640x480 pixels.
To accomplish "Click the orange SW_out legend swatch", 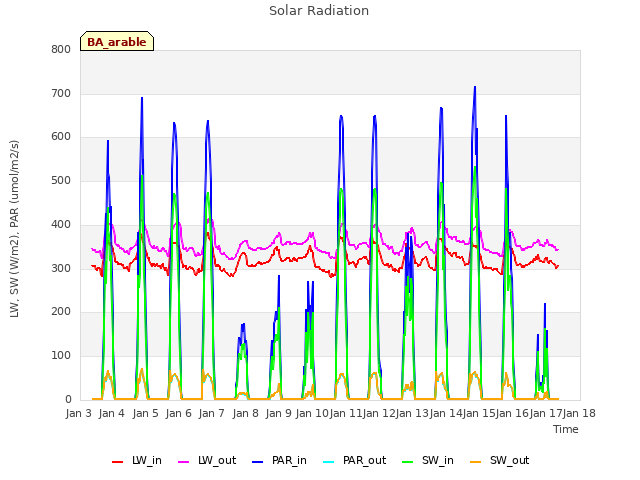I will click(x=476, y=462).
